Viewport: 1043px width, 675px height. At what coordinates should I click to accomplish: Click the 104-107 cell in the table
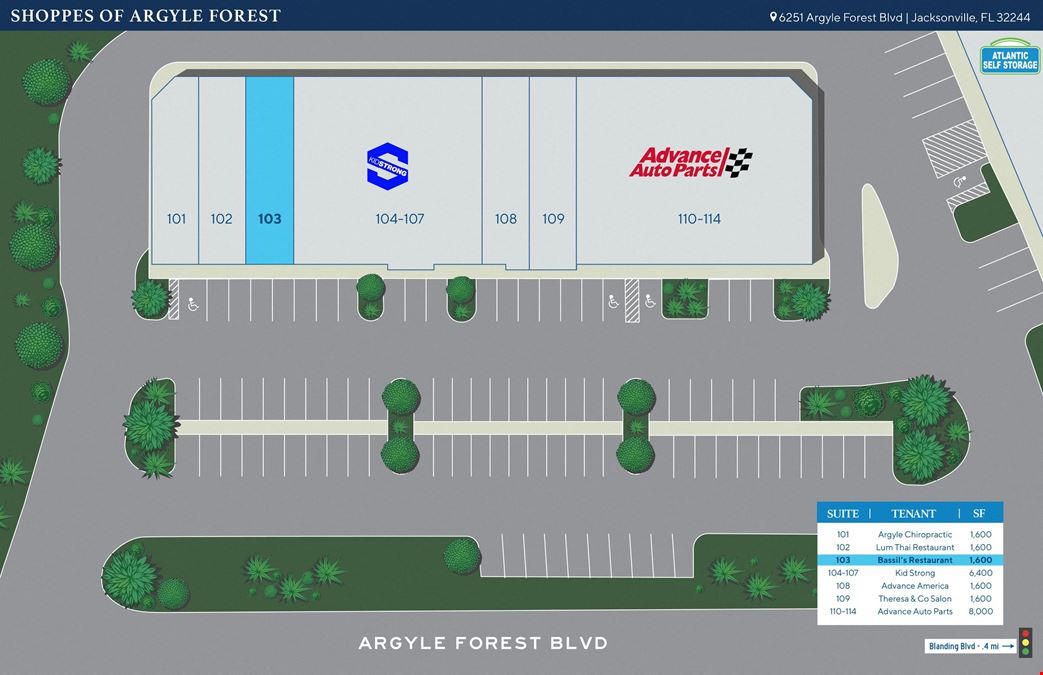point(843,573)
